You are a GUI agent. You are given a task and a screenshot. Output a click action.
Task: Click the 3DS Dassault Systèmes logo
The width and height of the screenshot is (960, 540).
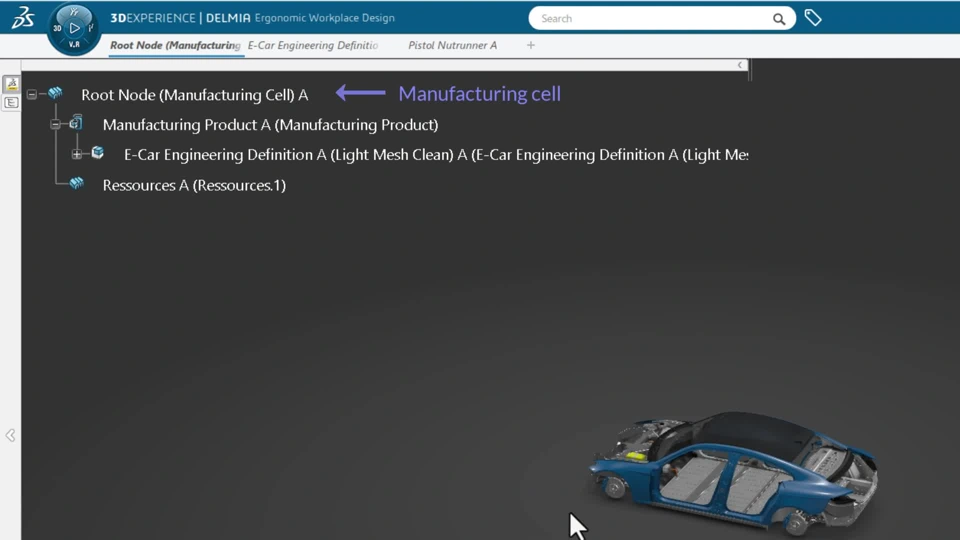click(x=22, y=18)
